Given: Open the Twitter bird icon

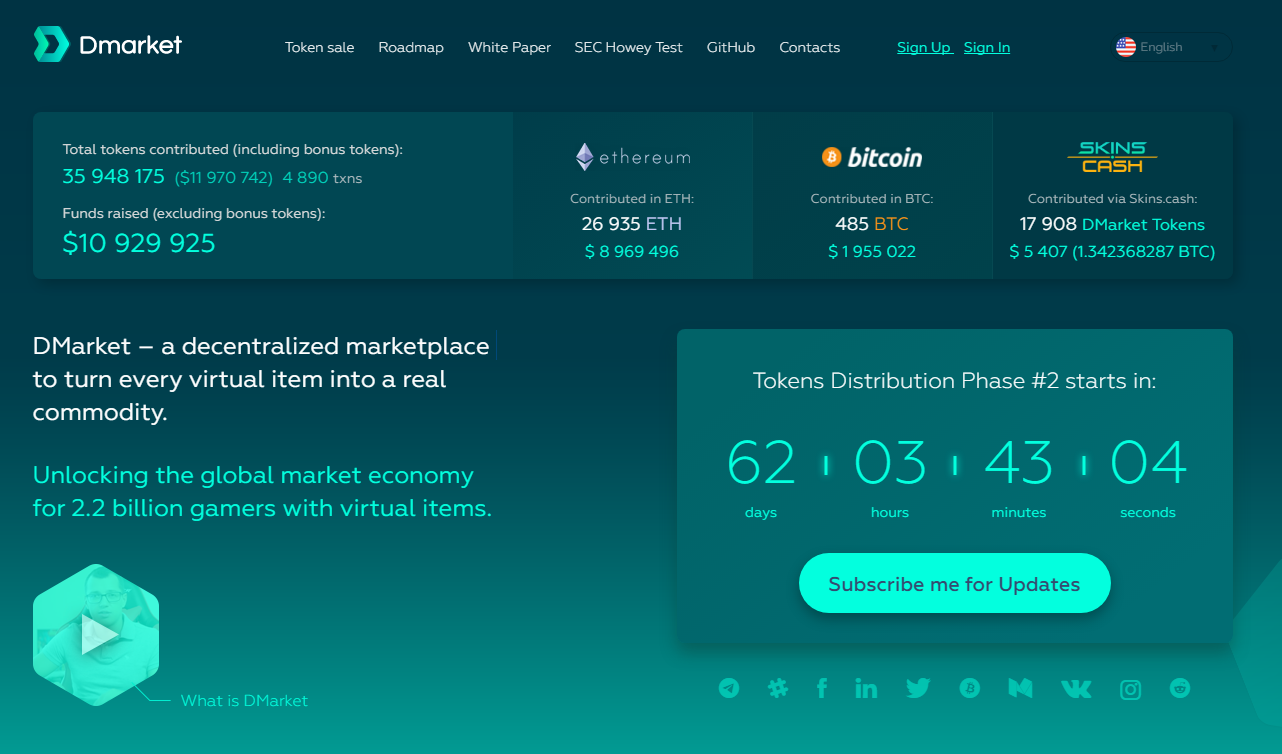Looking at the screenshot, I should [x=918, y=688].
